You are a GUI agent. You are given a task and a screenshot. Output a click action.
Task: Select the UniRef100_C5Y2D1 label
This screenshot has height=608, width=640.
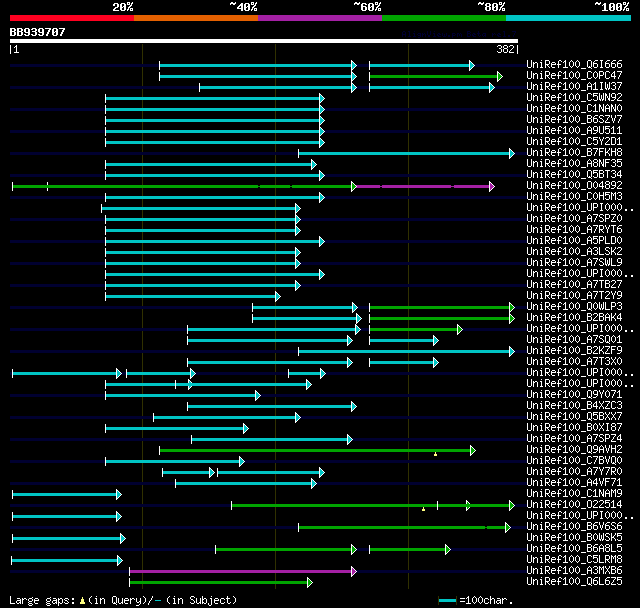574,142
